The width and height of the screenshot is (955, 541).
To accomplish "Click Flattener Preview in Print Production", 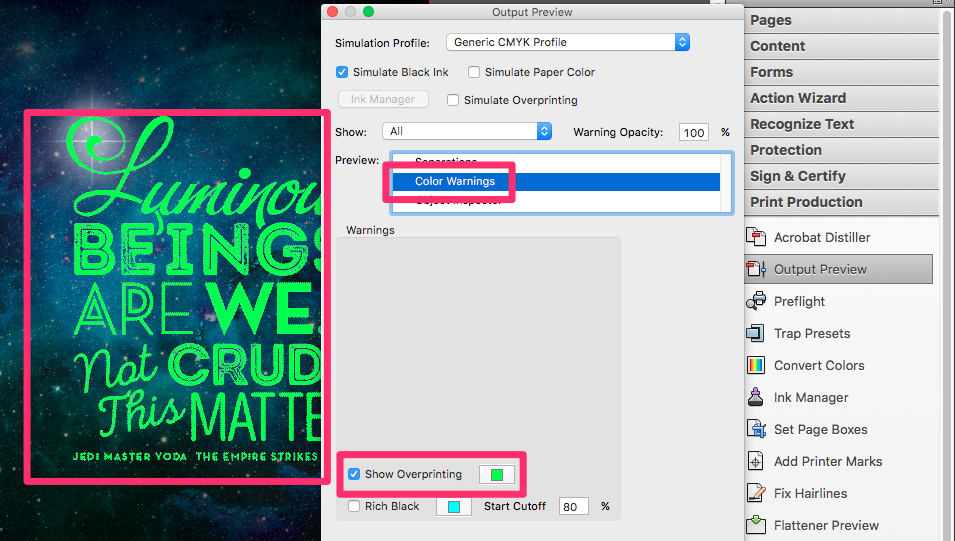I will 826,525.
